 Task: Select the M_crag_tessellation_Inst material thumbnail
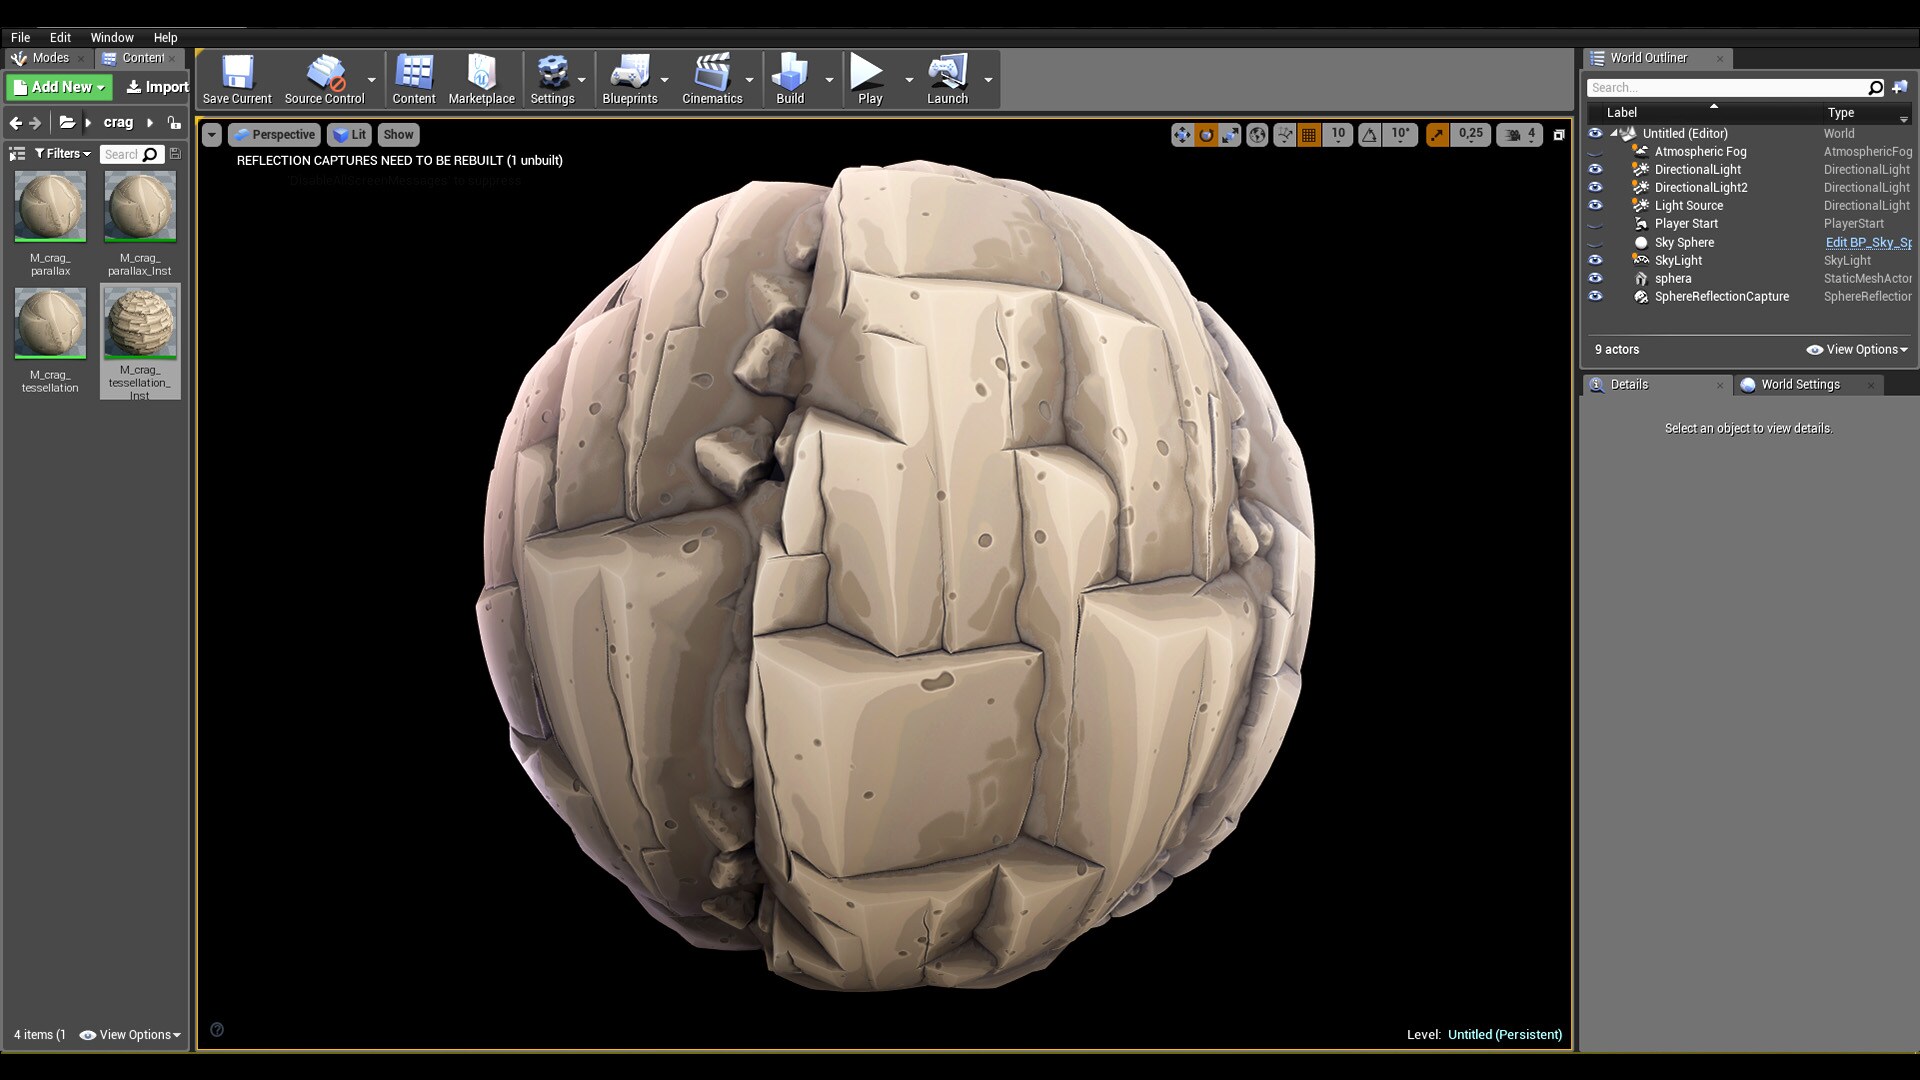[140, 323]
